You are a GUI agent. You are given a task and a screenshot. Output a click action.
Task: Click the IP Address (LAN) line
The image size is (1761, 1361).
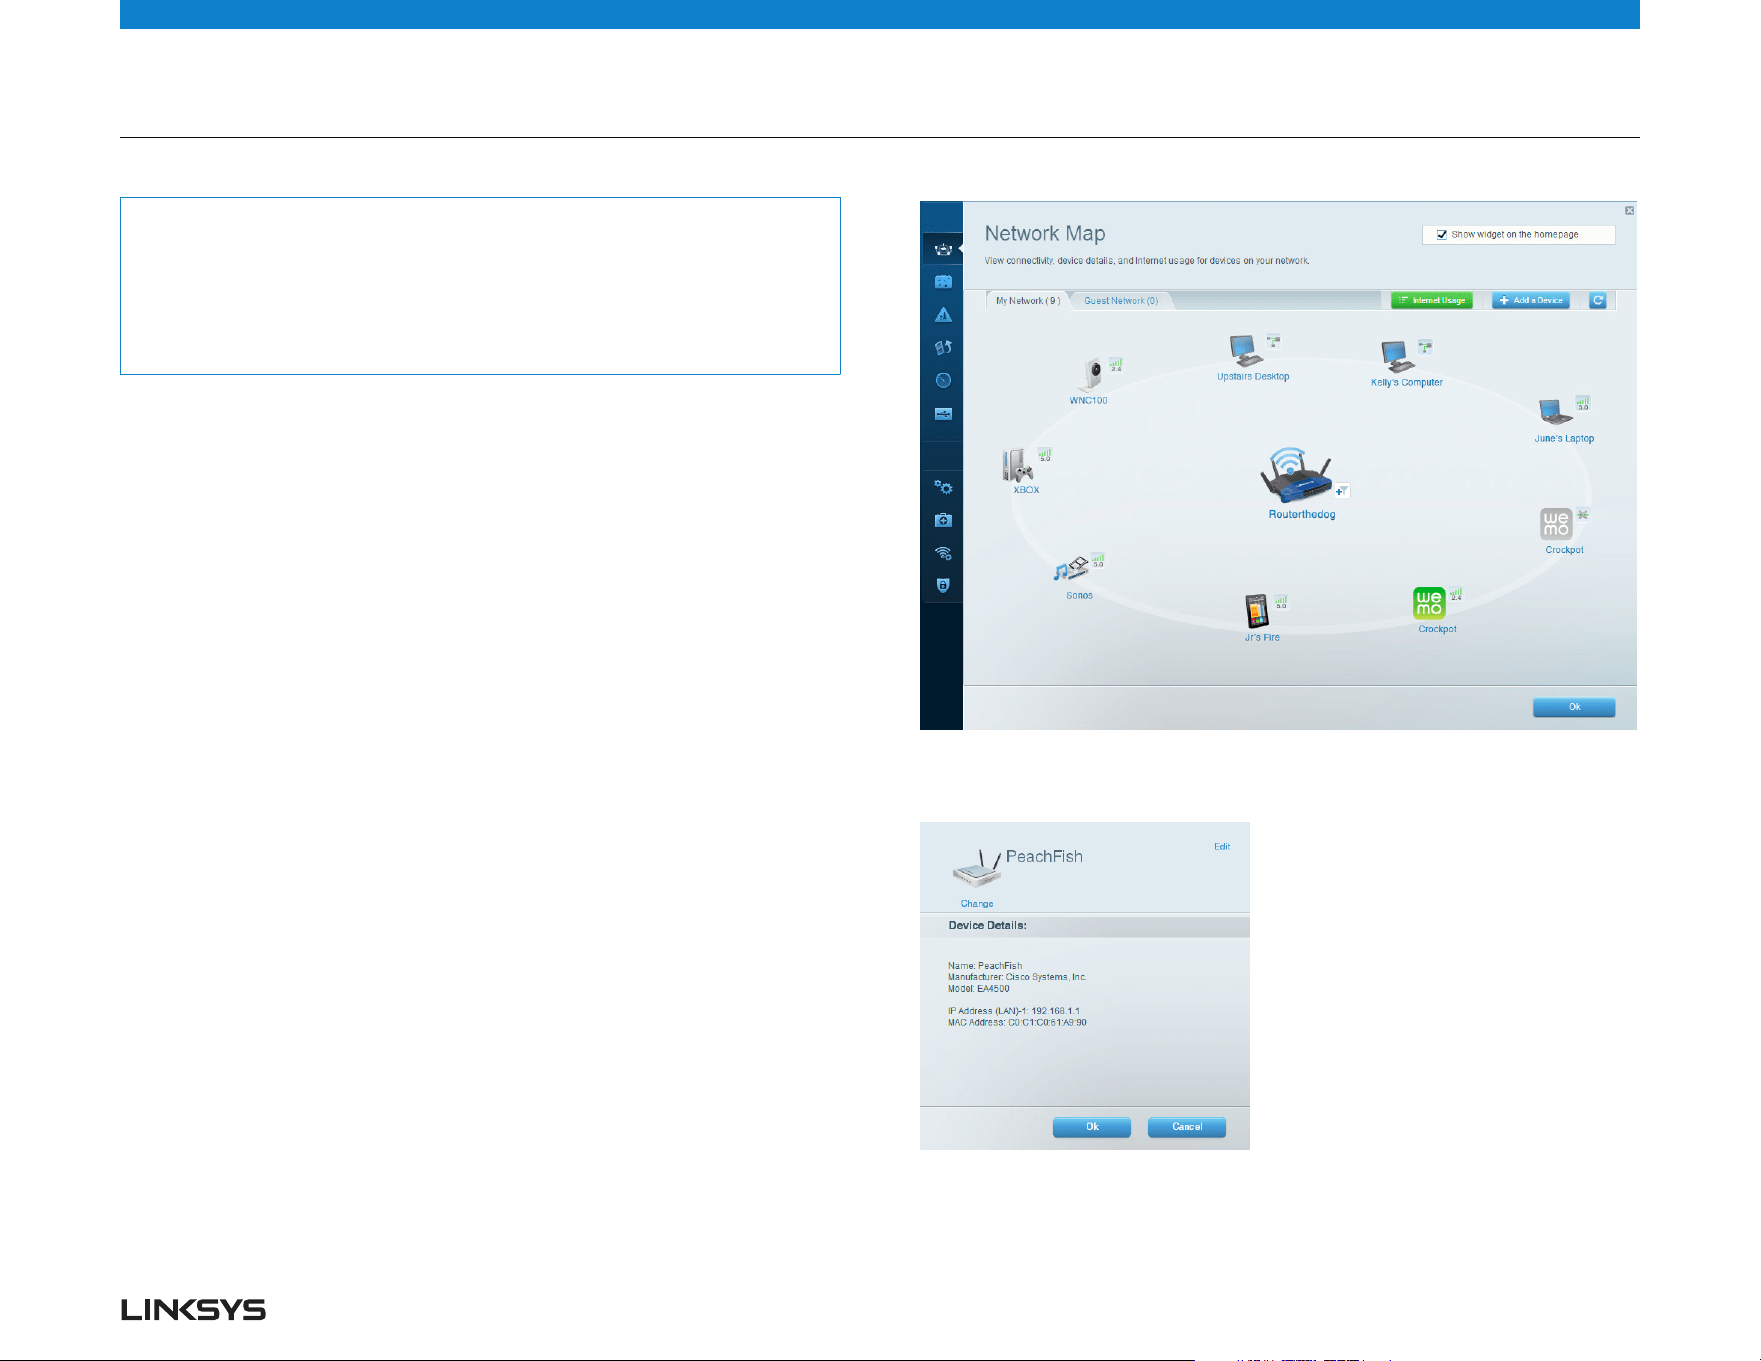point(1014,1011)
